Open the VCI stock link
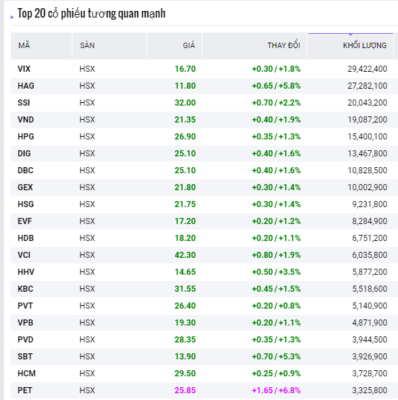 tap(24, 255)
